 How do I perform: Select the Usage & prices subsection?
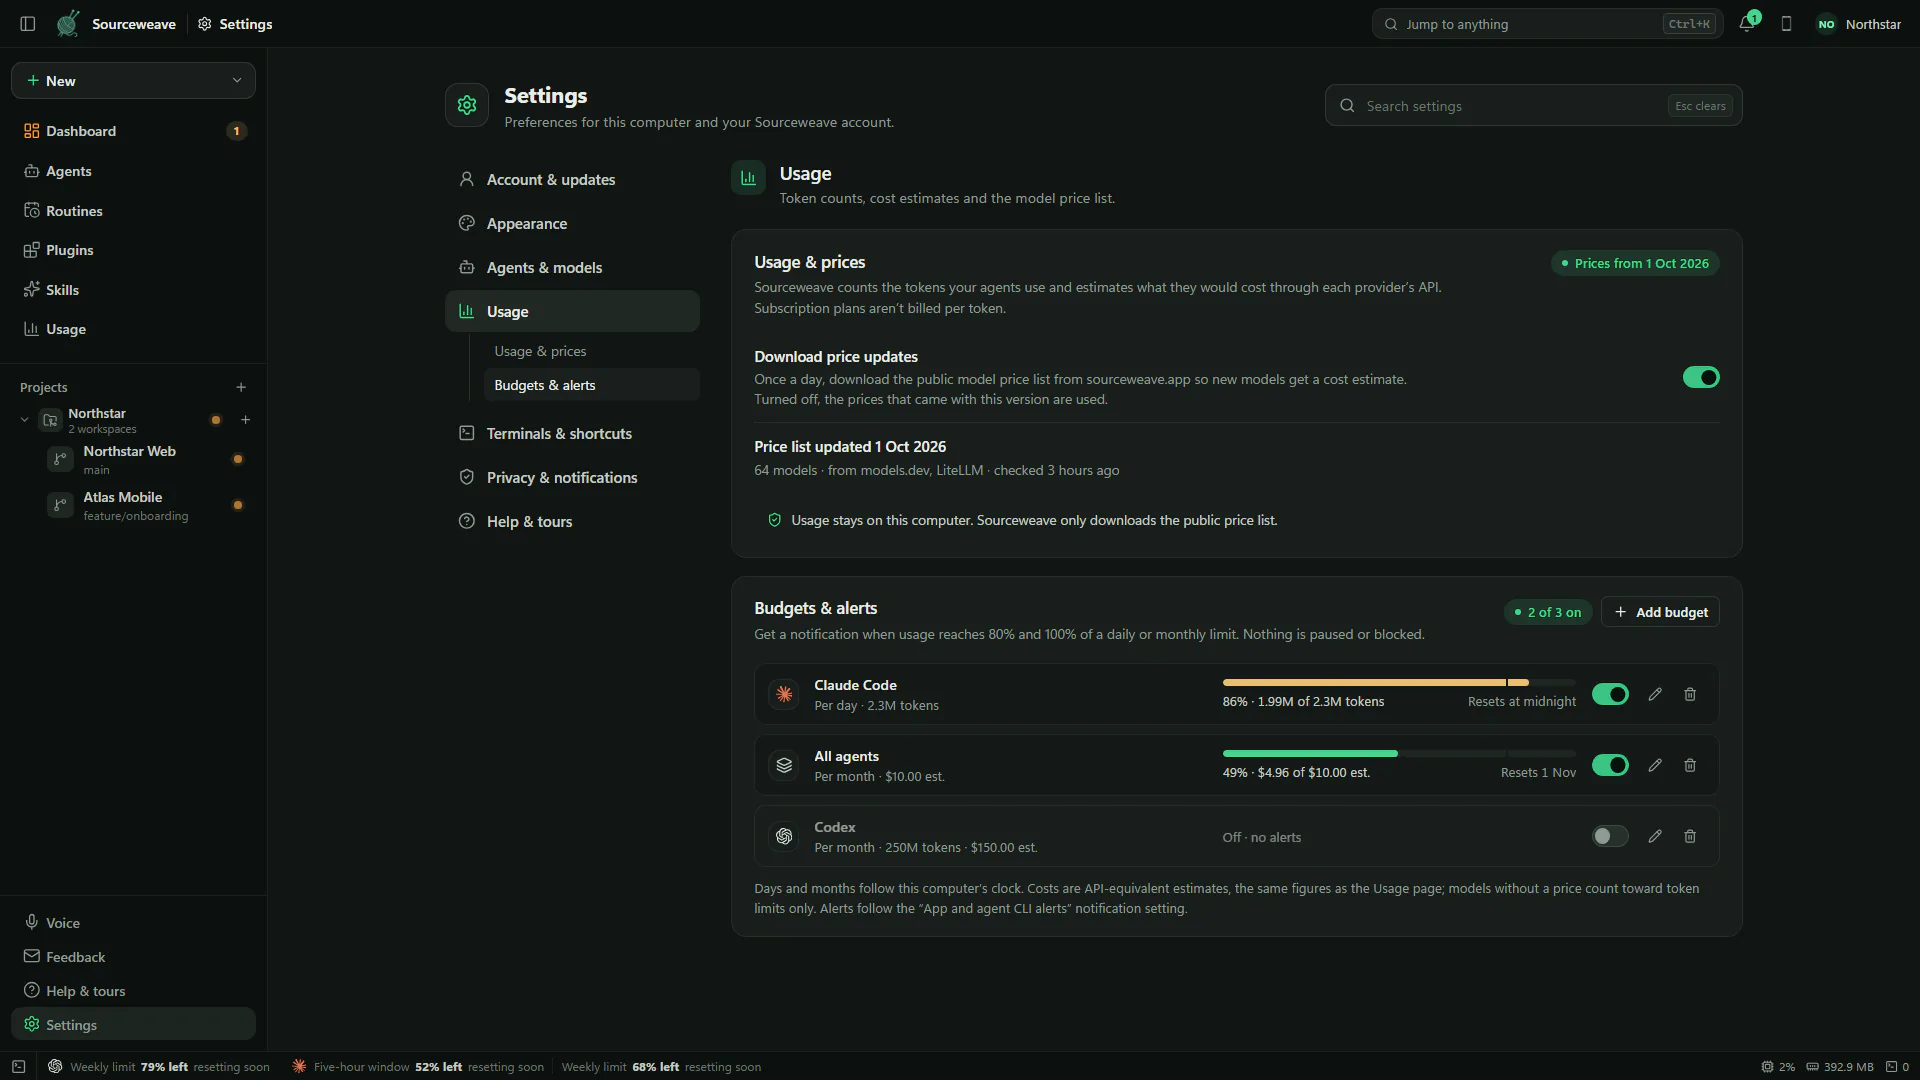point(591,352)
